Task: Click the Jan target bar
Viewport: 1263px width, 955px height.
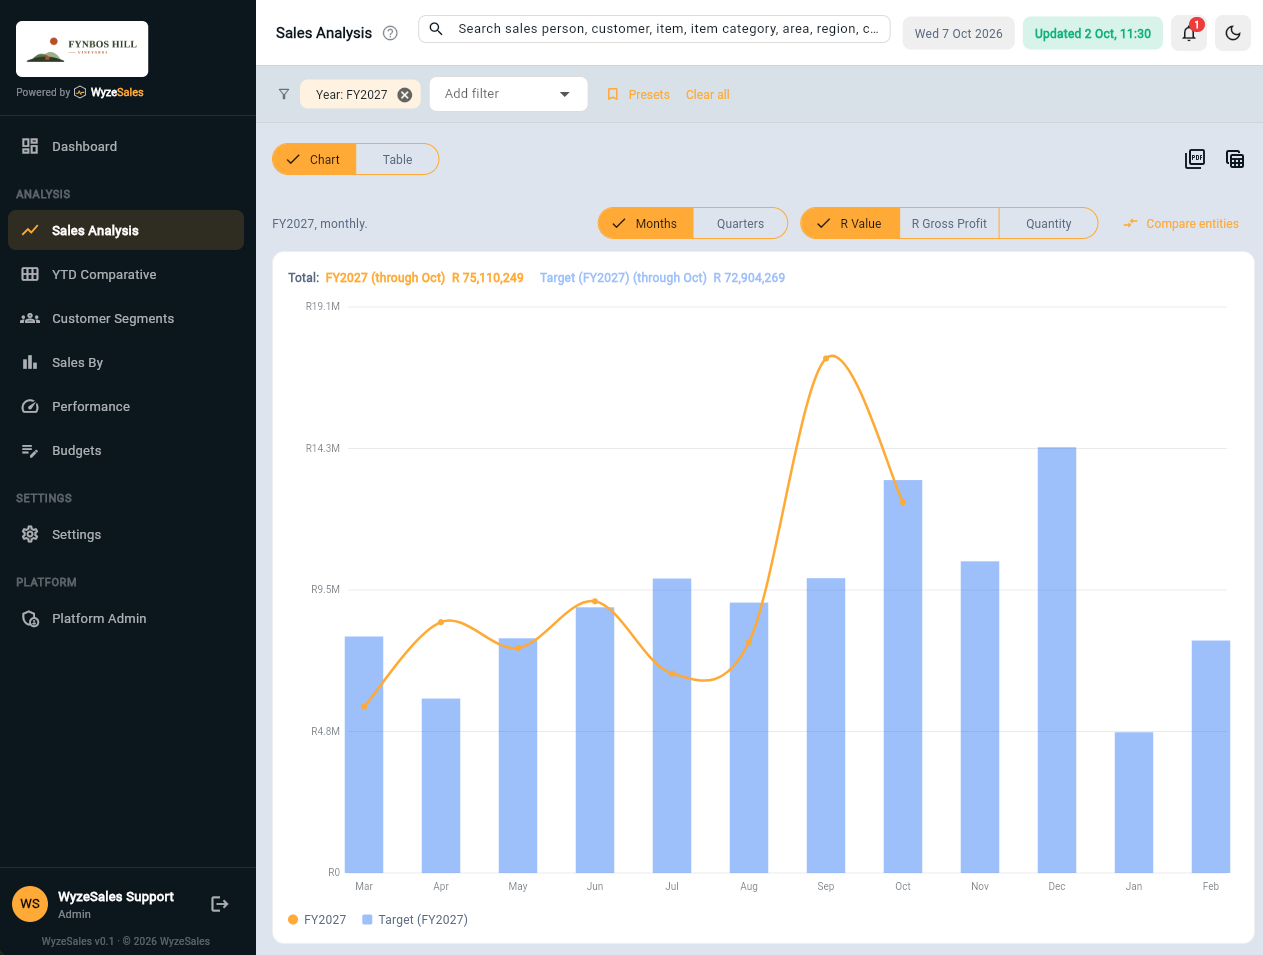Action: (1134, 802)
